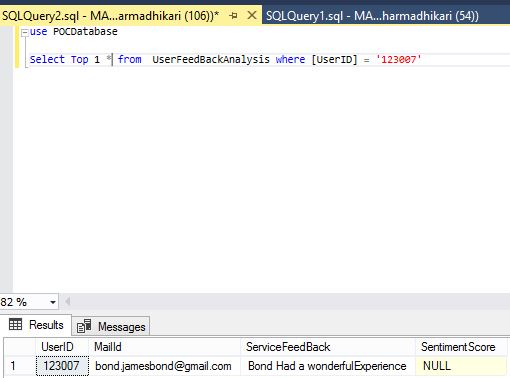
Task: Open the Messages tab
Action: tap(111, 326)
